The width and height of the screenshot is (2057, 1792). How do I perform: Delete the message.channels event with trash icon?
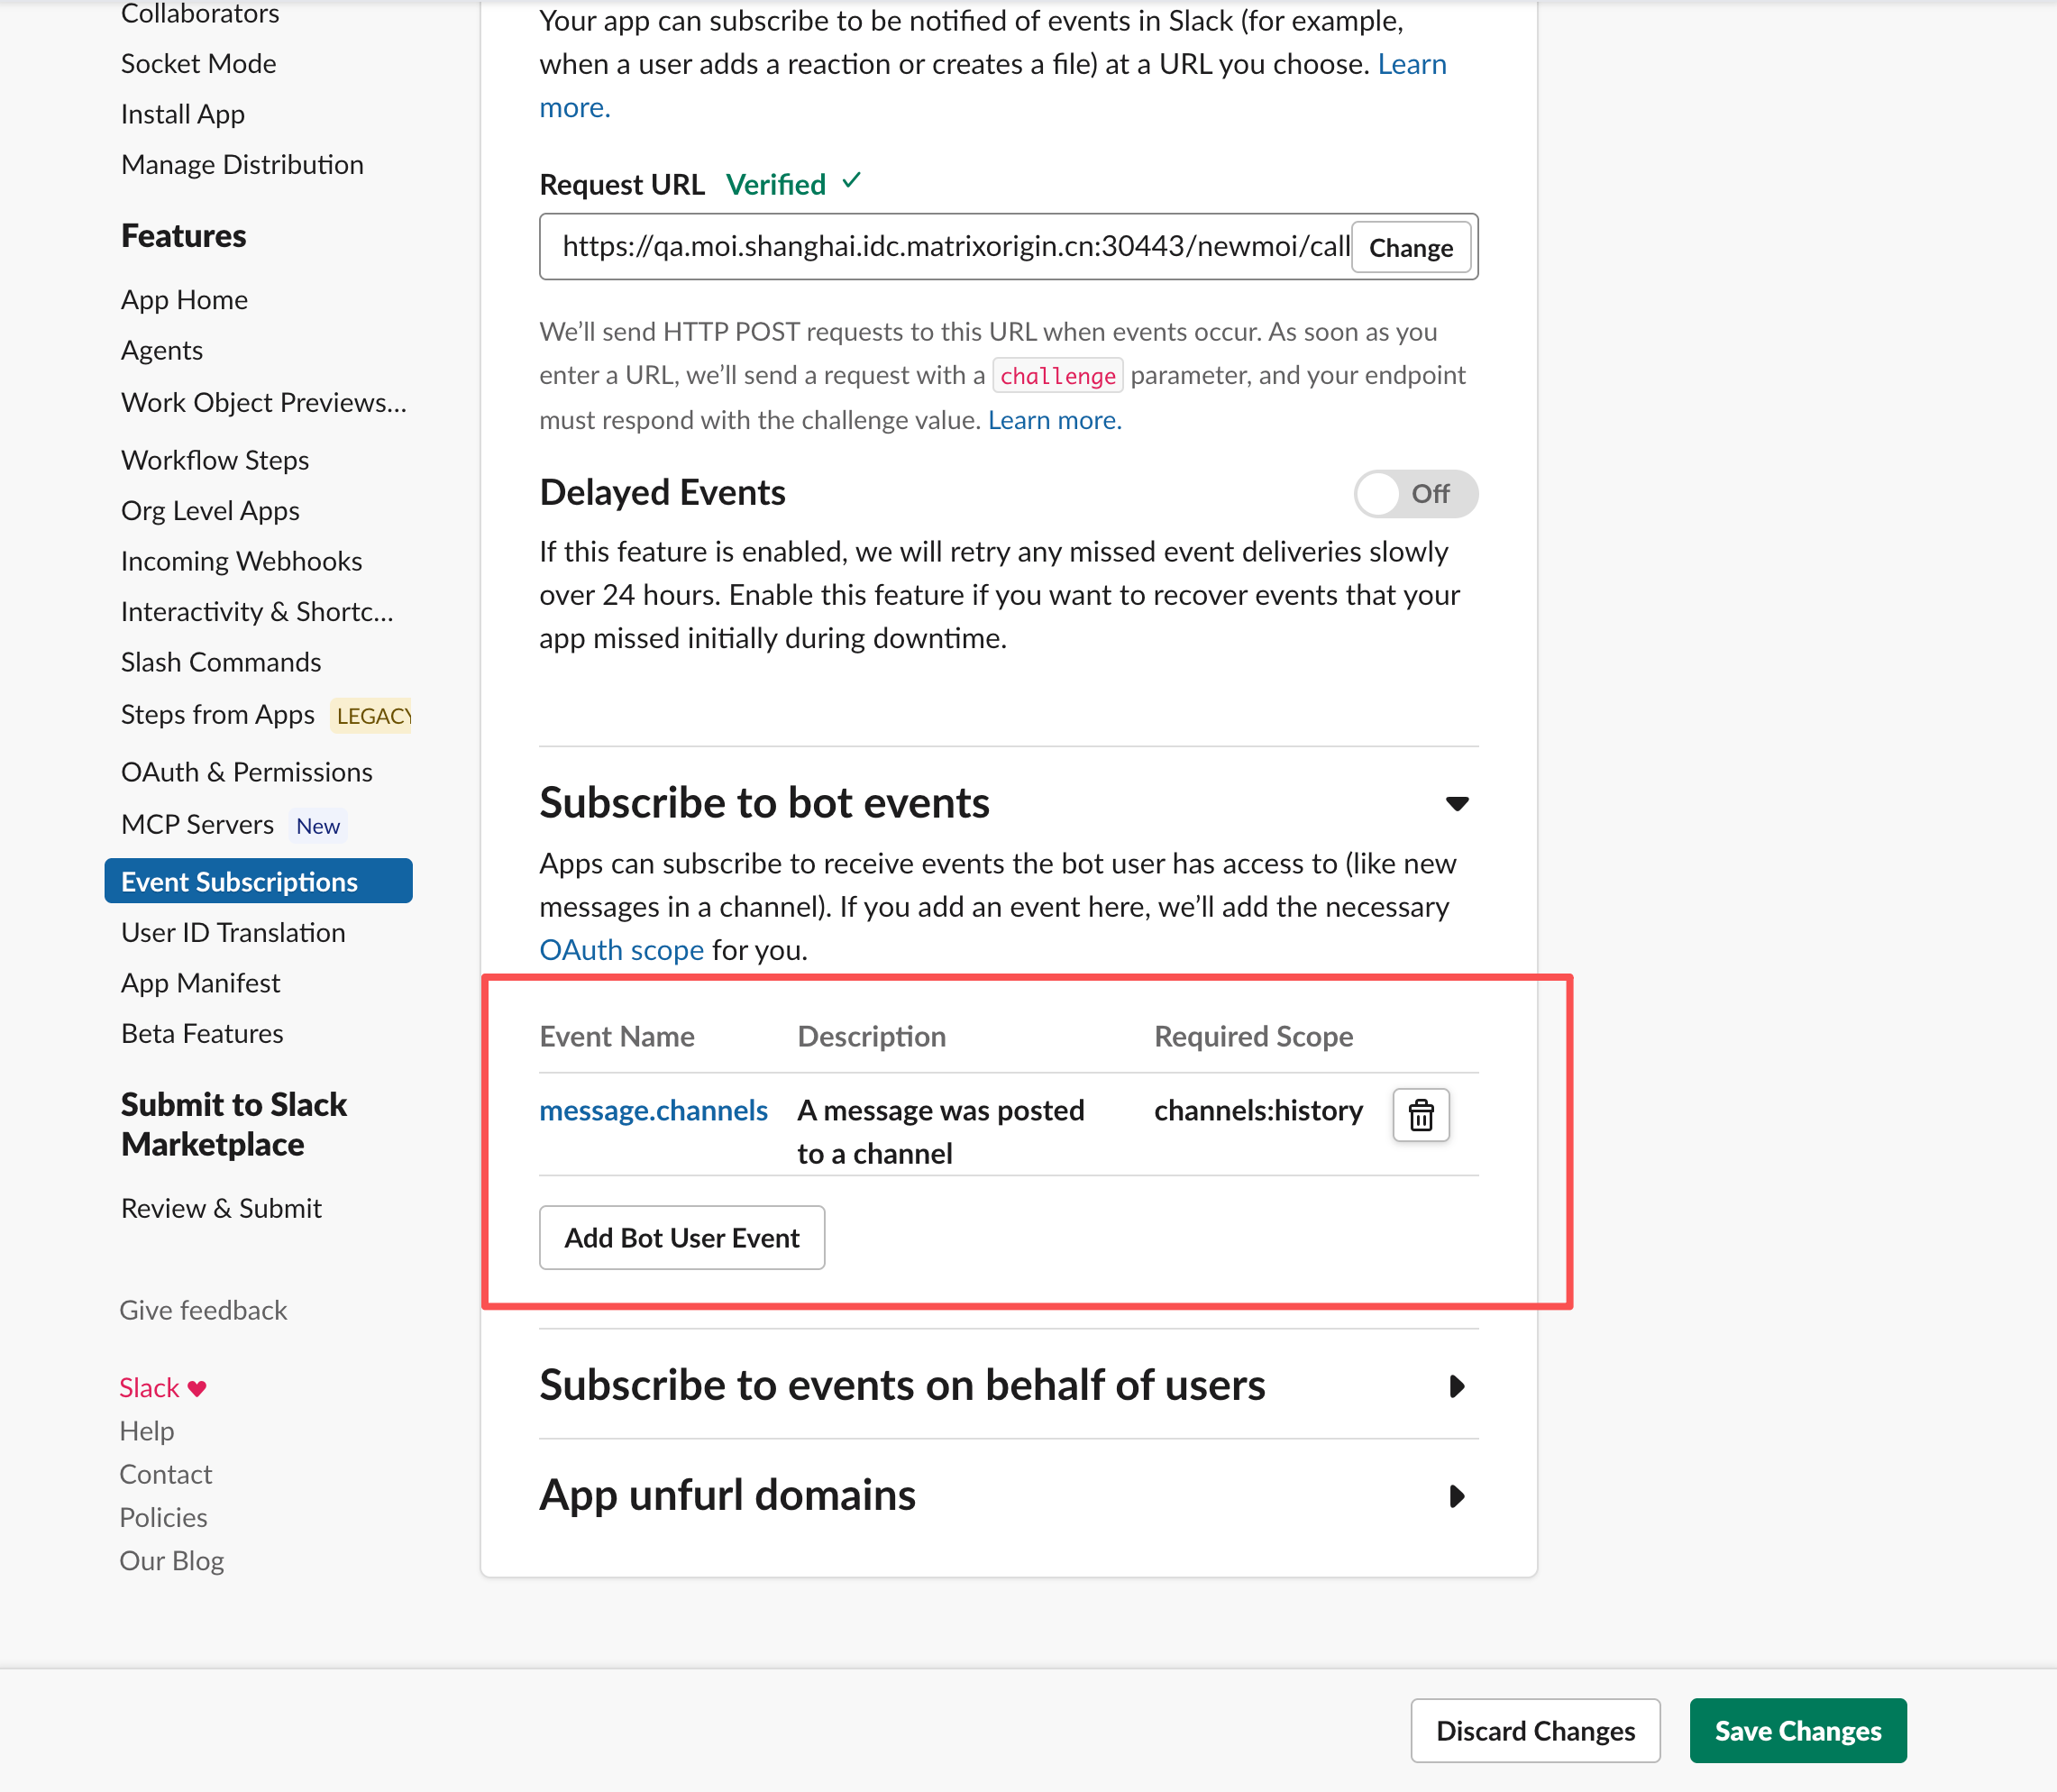[x=1420, y=1114]
